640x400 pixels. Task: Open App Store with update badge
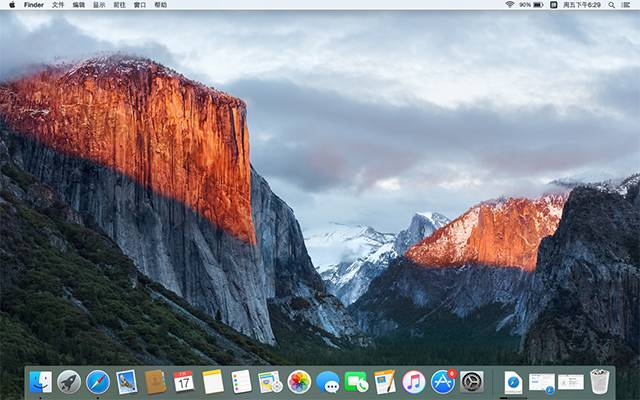(443, 381)
